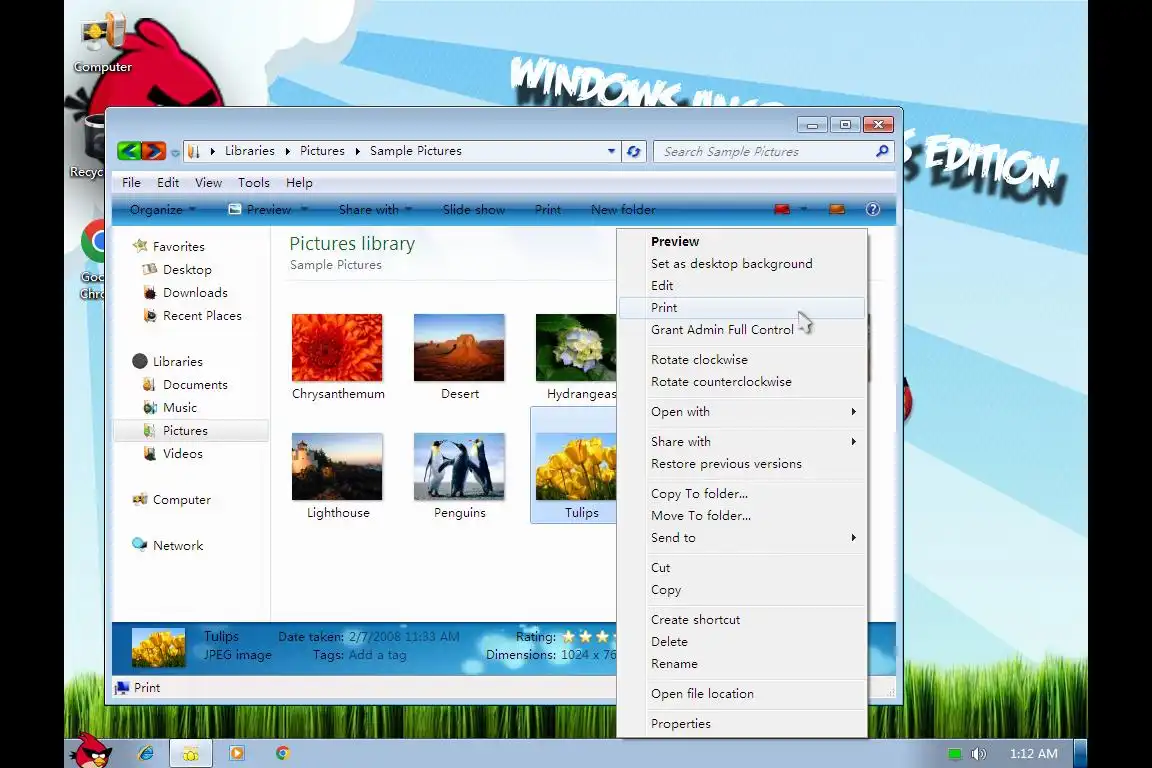Toggle the preview pane icon
This screenshot has height=768, width=1152.
point(837,209)
